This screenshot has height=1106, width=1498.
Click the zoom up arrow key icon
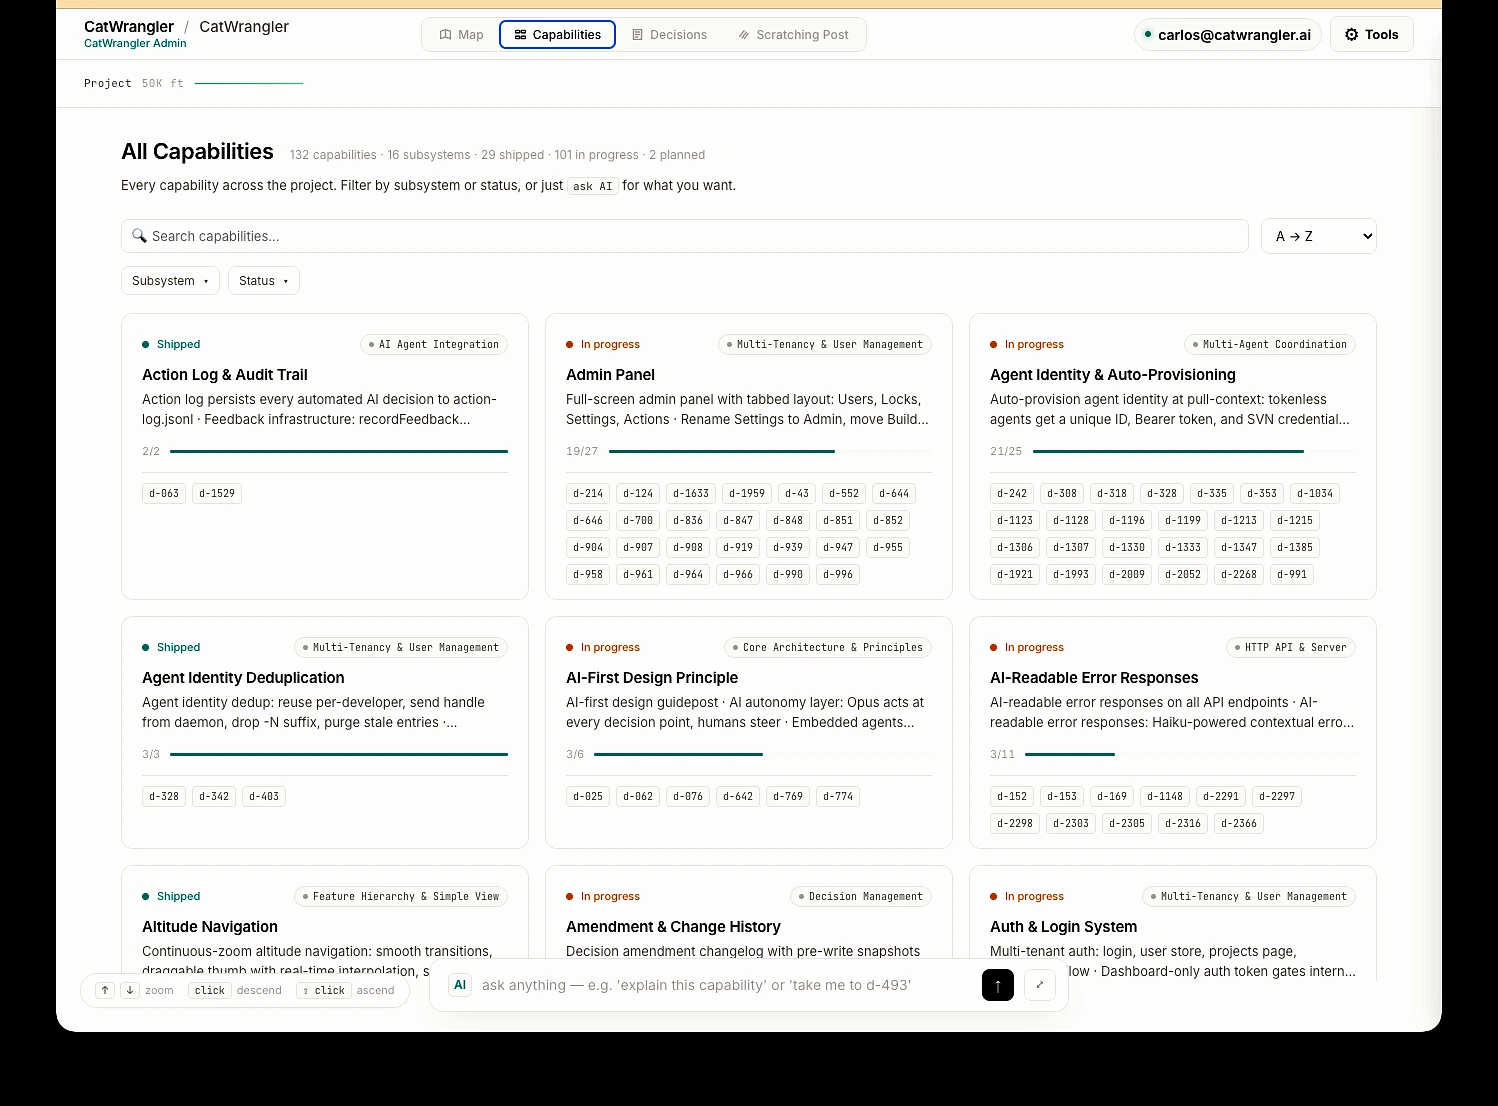click(x=105, y=990)
